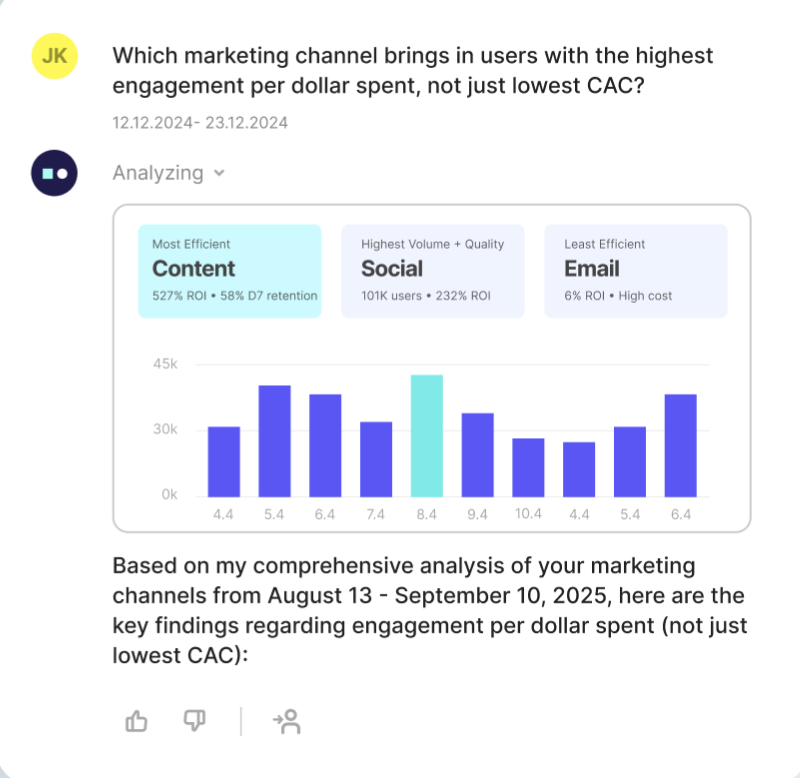Image resolution: width=800 pixels, height=778 pixels.
Task: Click the 10.4 chart bar
Action: pos(529,467)
